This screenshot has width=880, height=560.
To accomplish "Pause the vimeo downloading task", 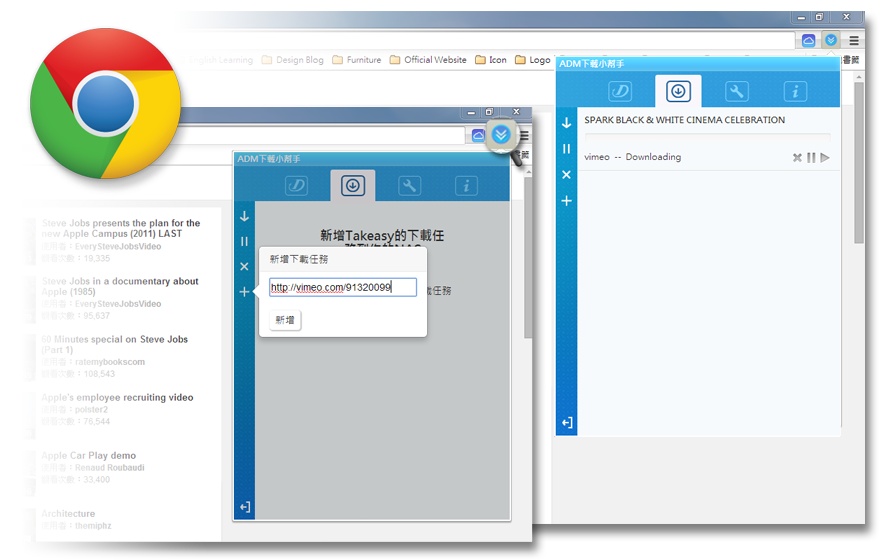I will 811,158.
